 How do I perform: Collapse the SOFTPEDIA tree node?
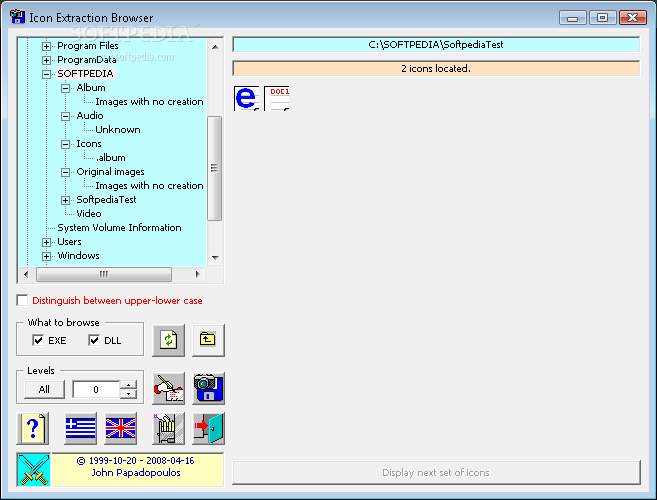coord(47,74)
